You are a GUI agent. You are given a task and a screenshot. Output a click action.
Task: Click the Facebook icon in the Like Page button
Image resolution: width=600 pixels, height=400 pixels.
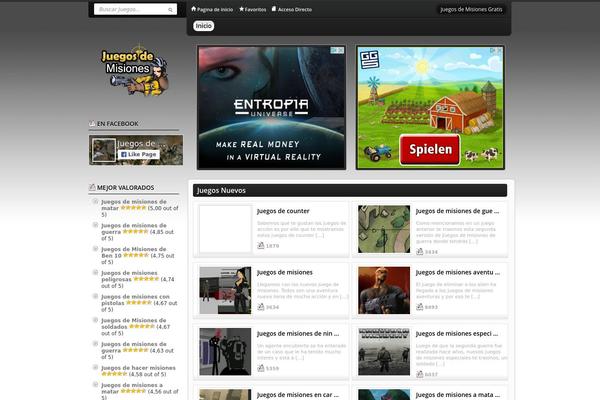[x=124, y=154]
